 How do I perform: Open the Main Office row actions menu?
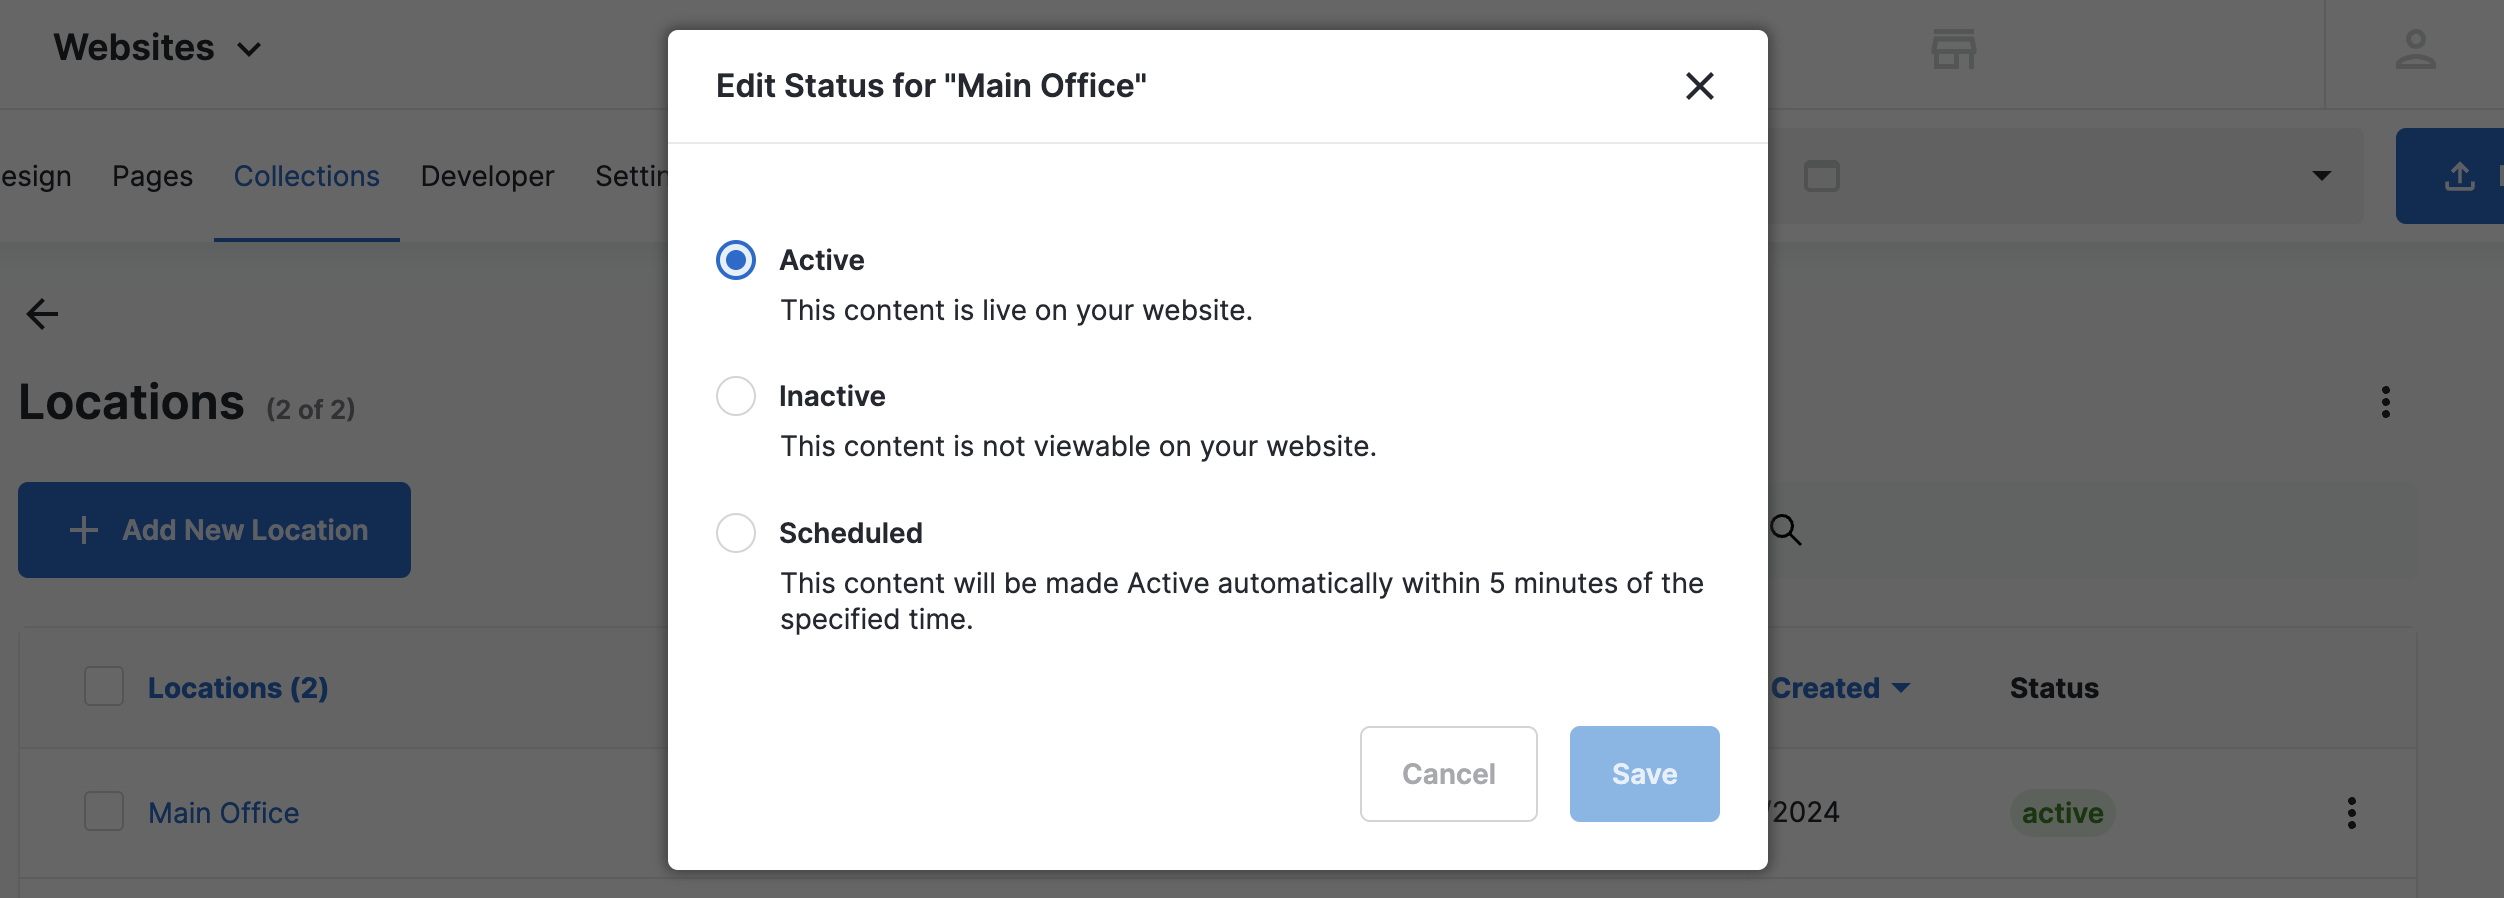point(2352,813)
